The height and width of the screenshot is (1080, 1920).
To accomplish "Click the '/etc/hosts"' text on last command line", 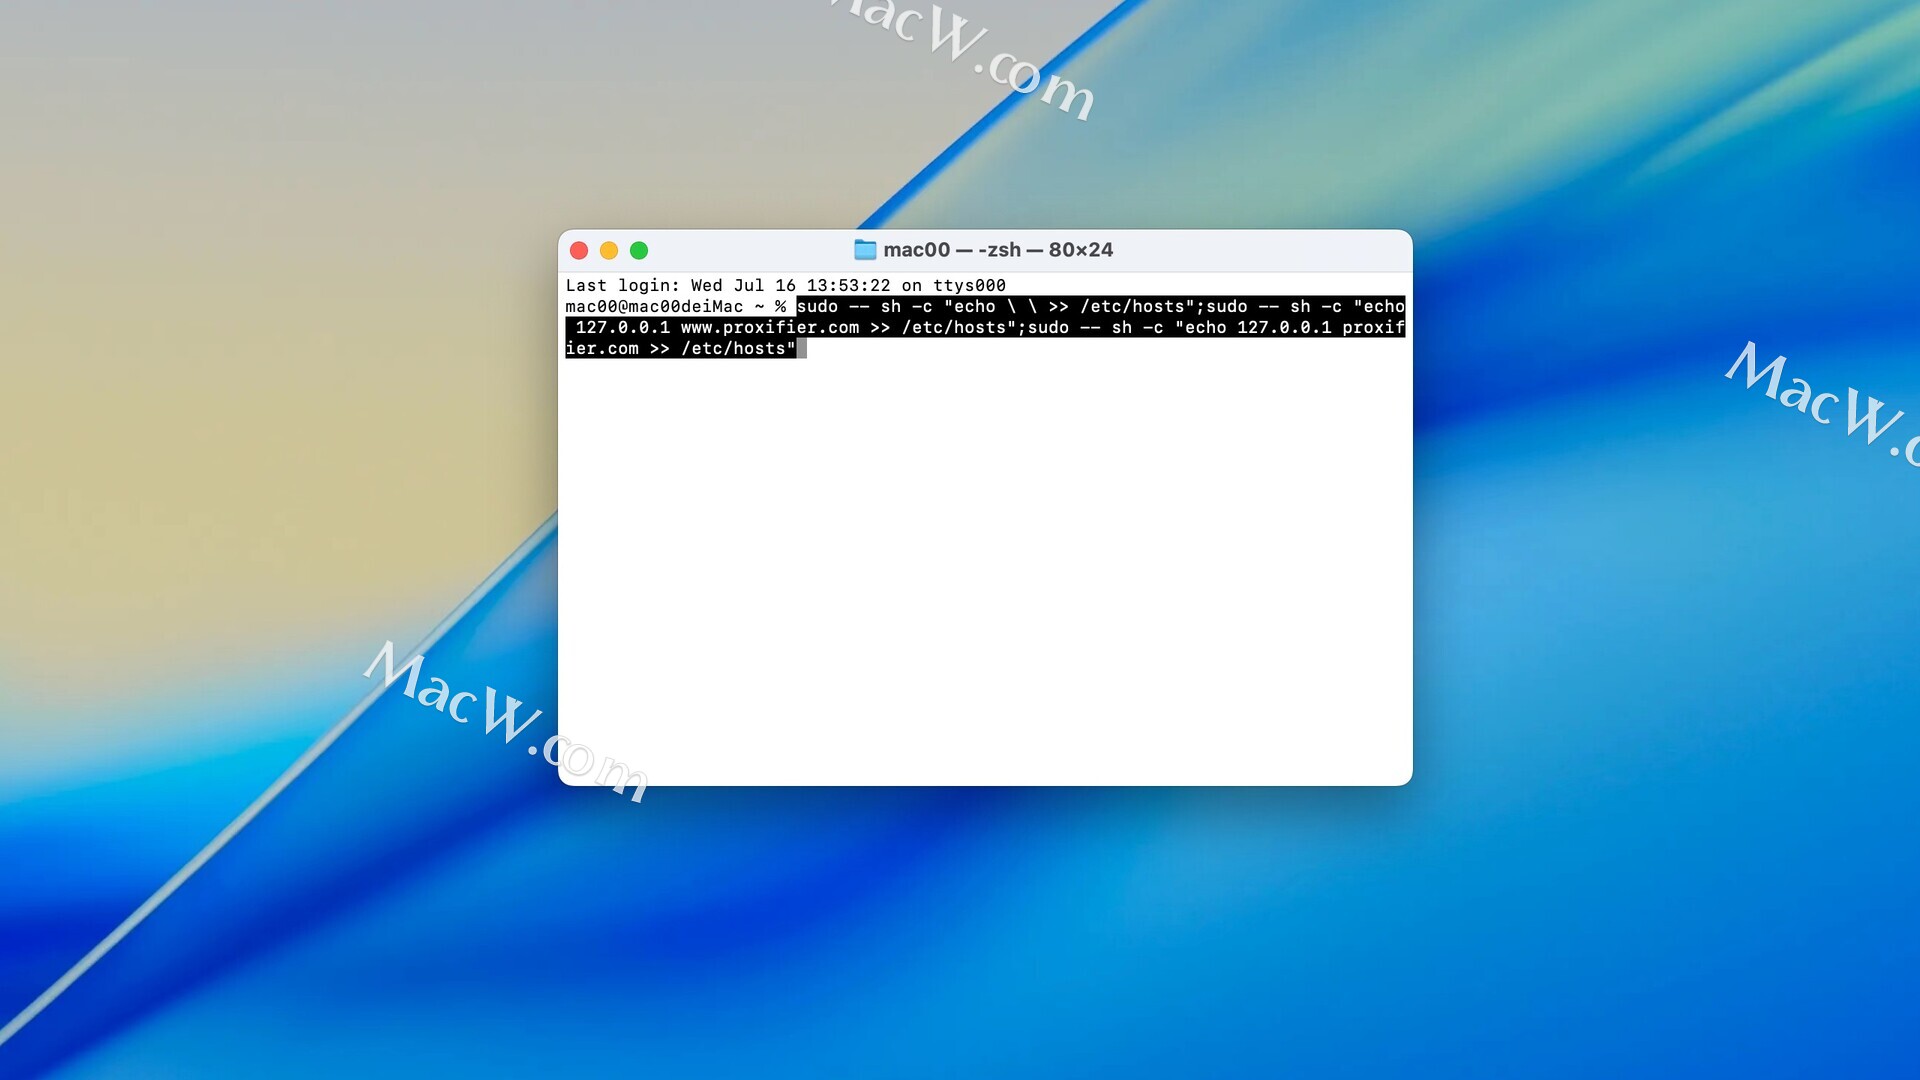I will click(x=738, y=349).
